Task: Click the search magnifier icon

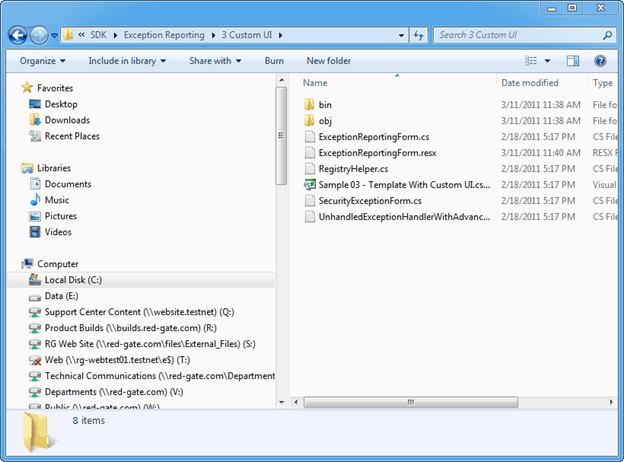Action: coord(607,35)
